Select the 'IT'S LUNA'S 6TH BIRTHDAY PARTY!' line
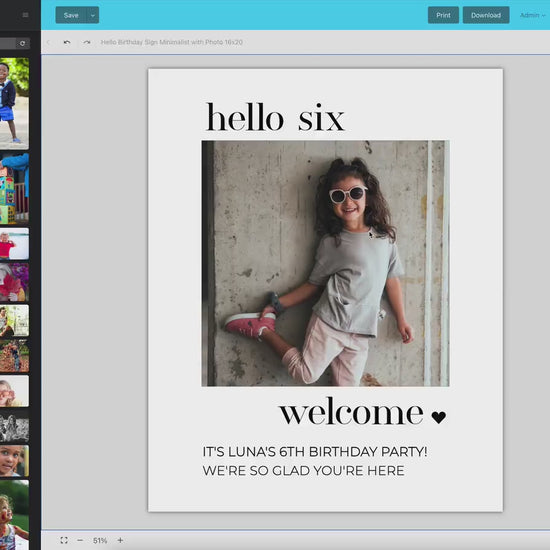 pos(315,451)
